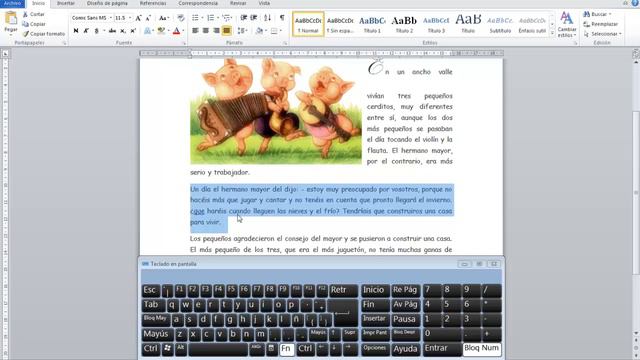
Task: Click the borders icon
Action: pos(274,31)
